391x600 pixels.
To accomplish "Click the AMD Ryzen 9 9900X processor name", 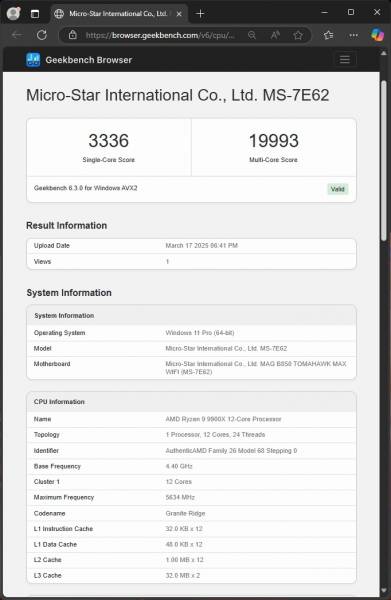I will coord(223,419).
